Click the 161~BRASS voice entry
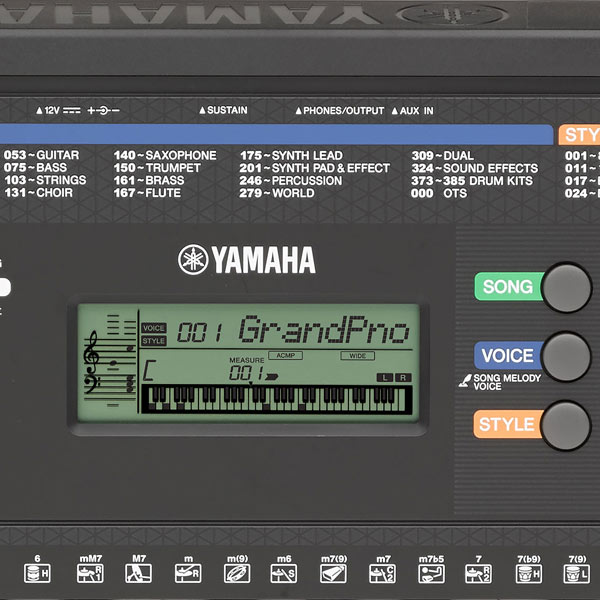Viewport: 600px width, 600px height. [x=149, y=180]
